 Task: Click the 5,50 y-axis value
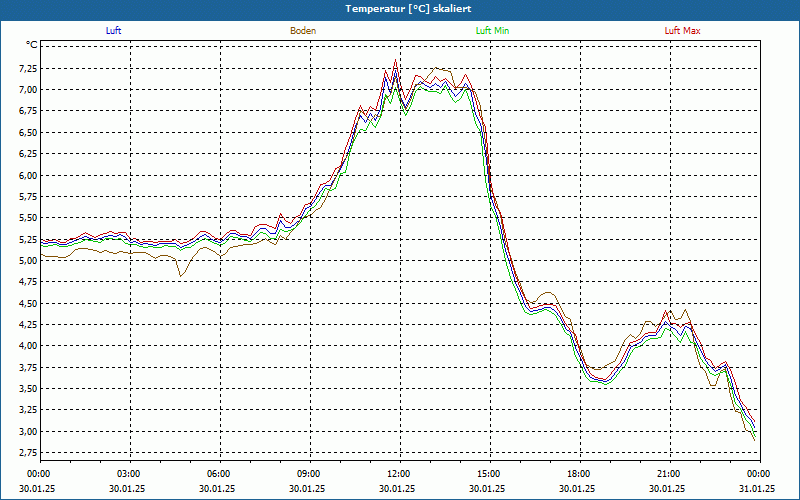(x=28, y=218)
